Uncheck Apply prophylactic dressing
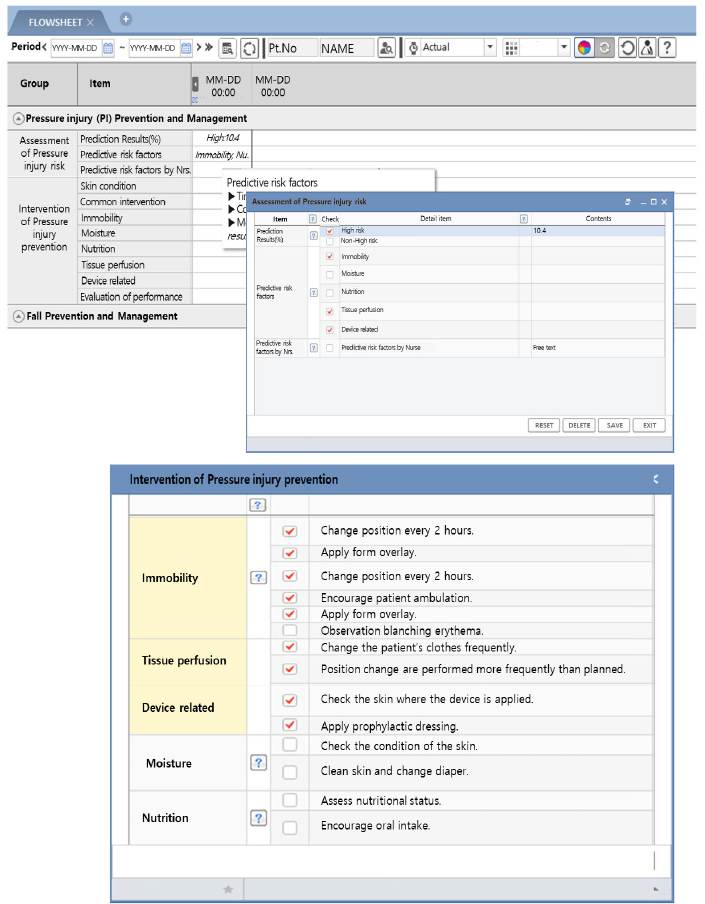 coord(290,725)
